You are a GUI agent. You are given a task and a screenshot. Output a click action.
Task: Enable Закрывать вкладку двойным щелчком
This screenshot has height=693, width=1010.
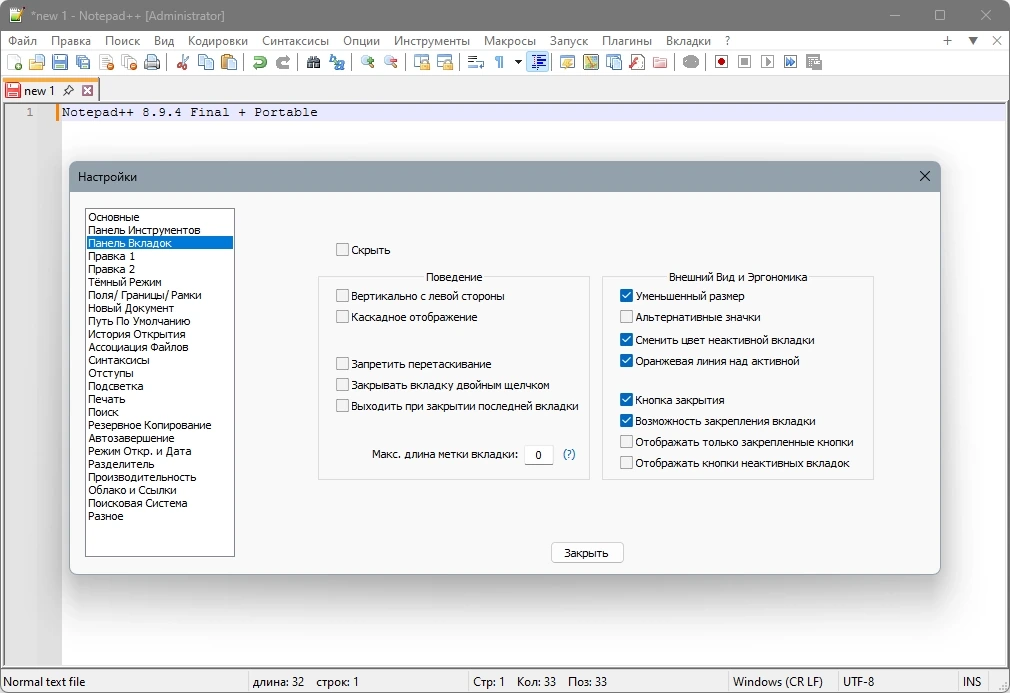(342, 385)
